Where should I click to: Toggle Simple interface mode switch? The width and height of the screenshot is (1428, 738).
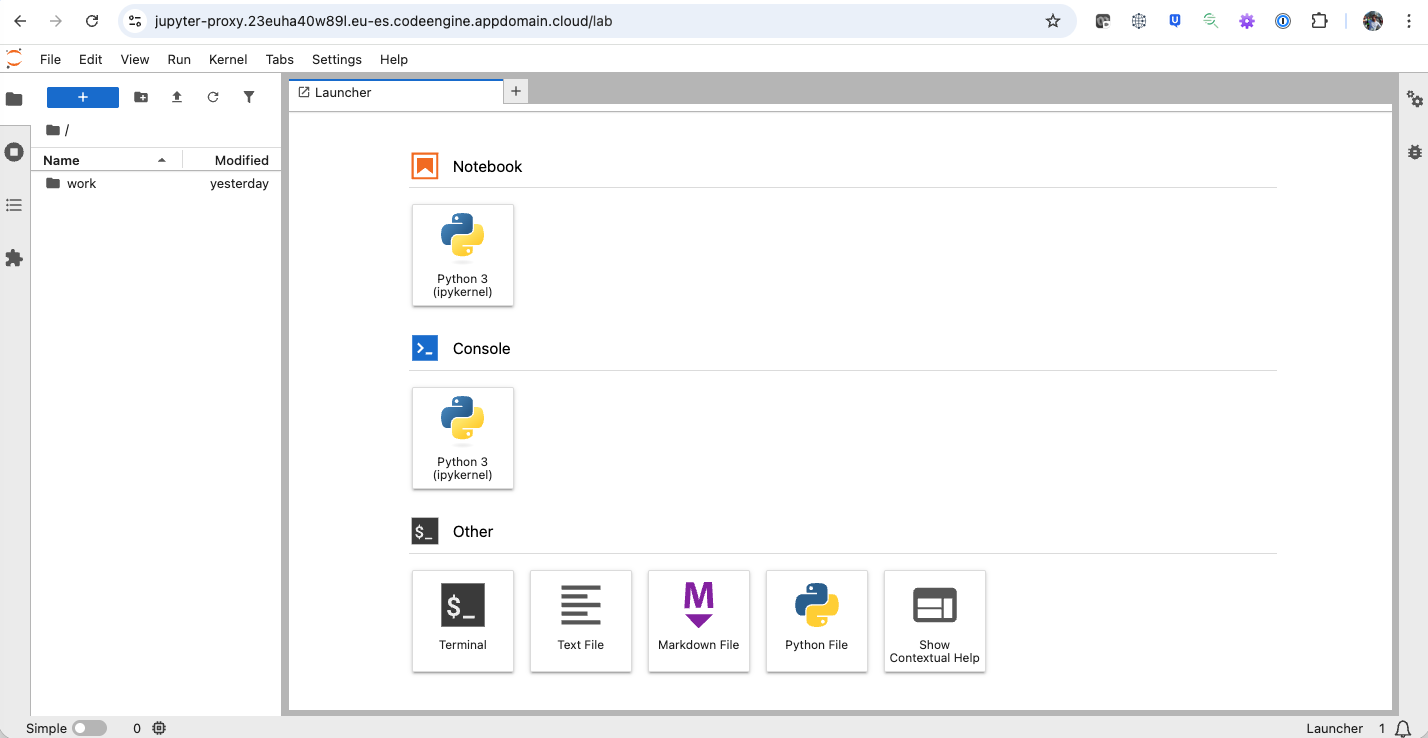89,729
